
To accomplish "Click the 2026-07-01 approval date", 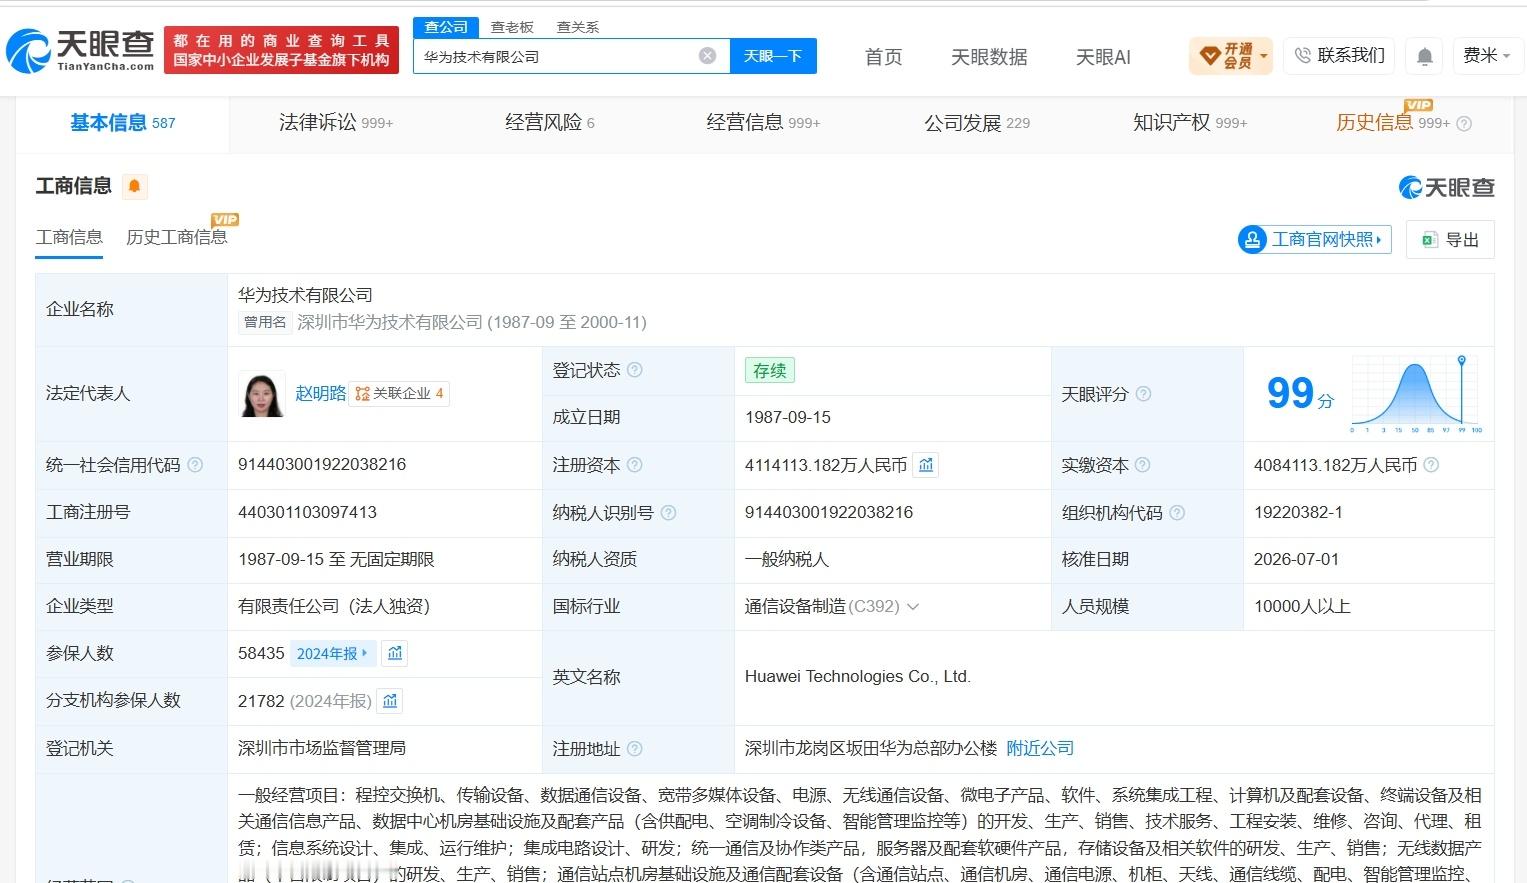I will [x=1296, y=560].
